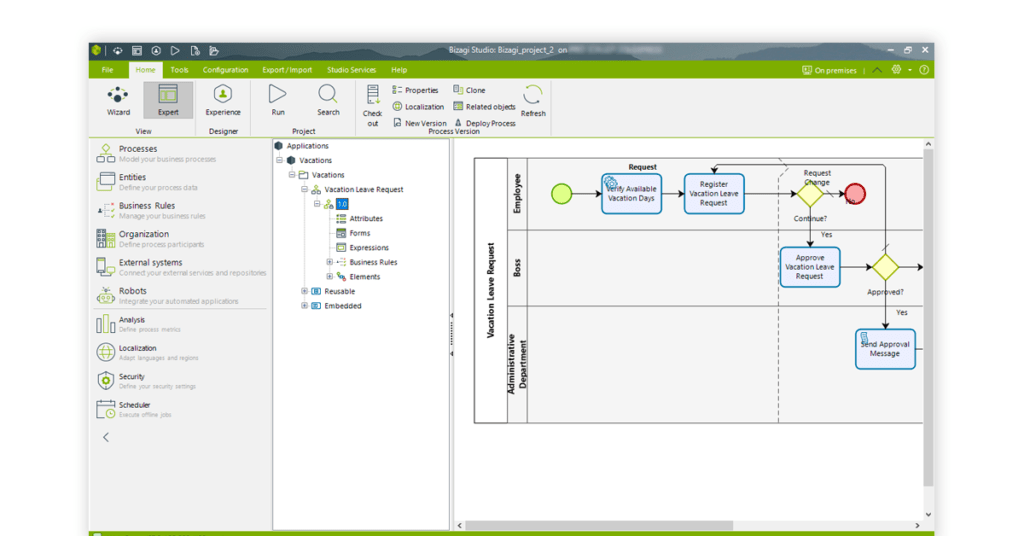Screen dimensions: 1024x536
Task: Click the Deploy Process button
Action: point(485,123)
